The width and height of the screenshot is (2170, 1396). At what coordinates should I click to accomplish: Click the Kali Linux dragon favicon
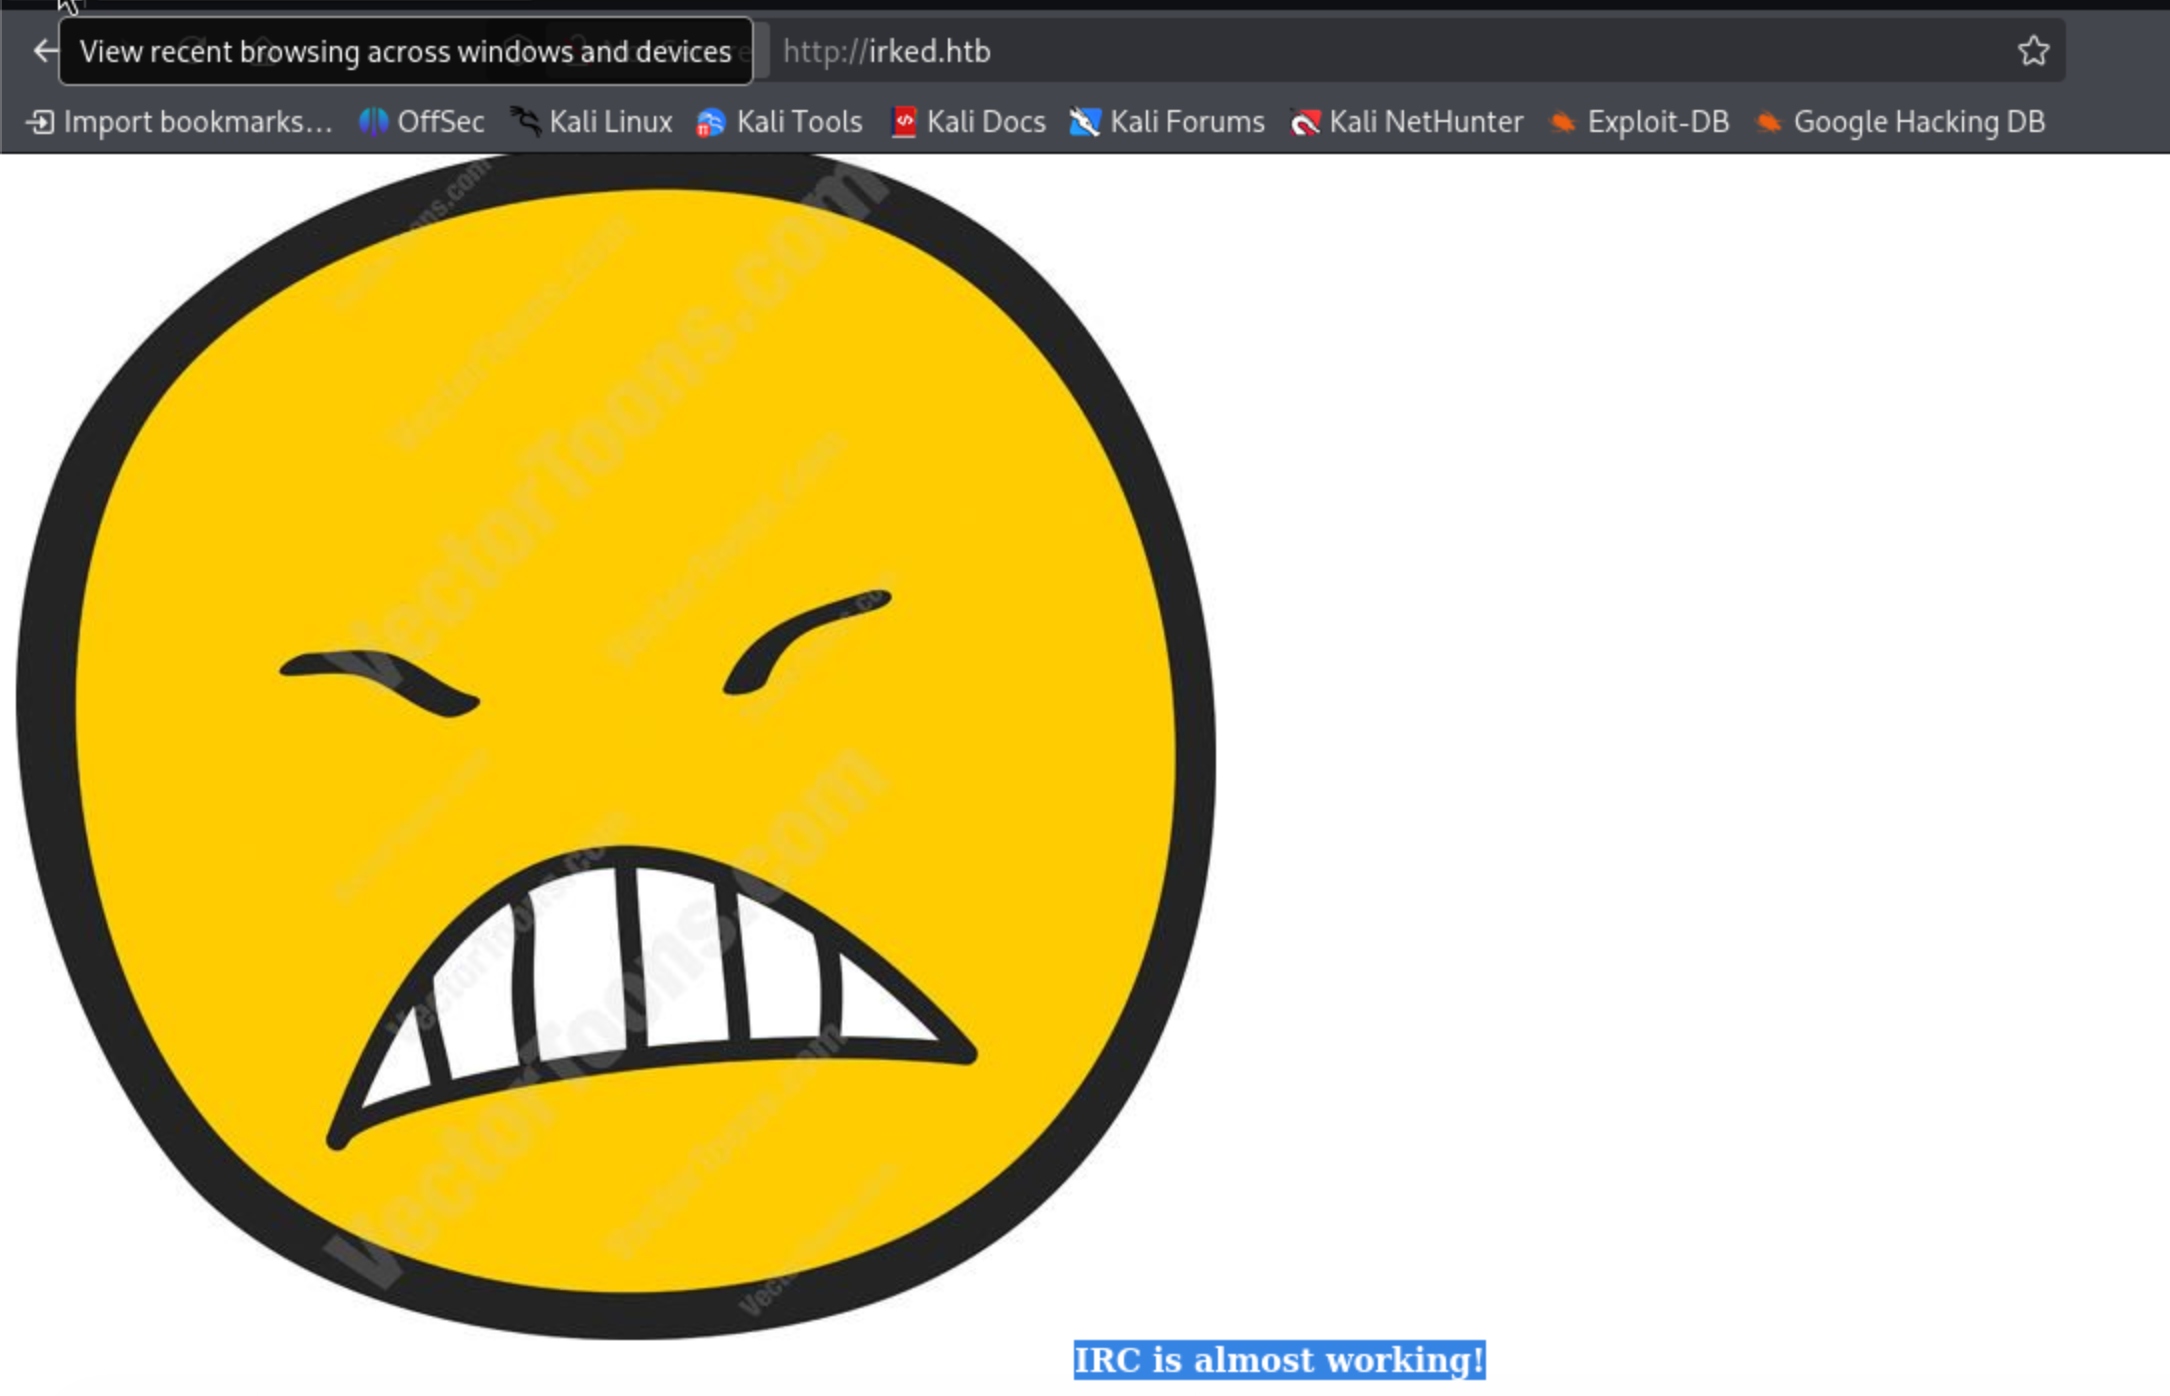525,122
